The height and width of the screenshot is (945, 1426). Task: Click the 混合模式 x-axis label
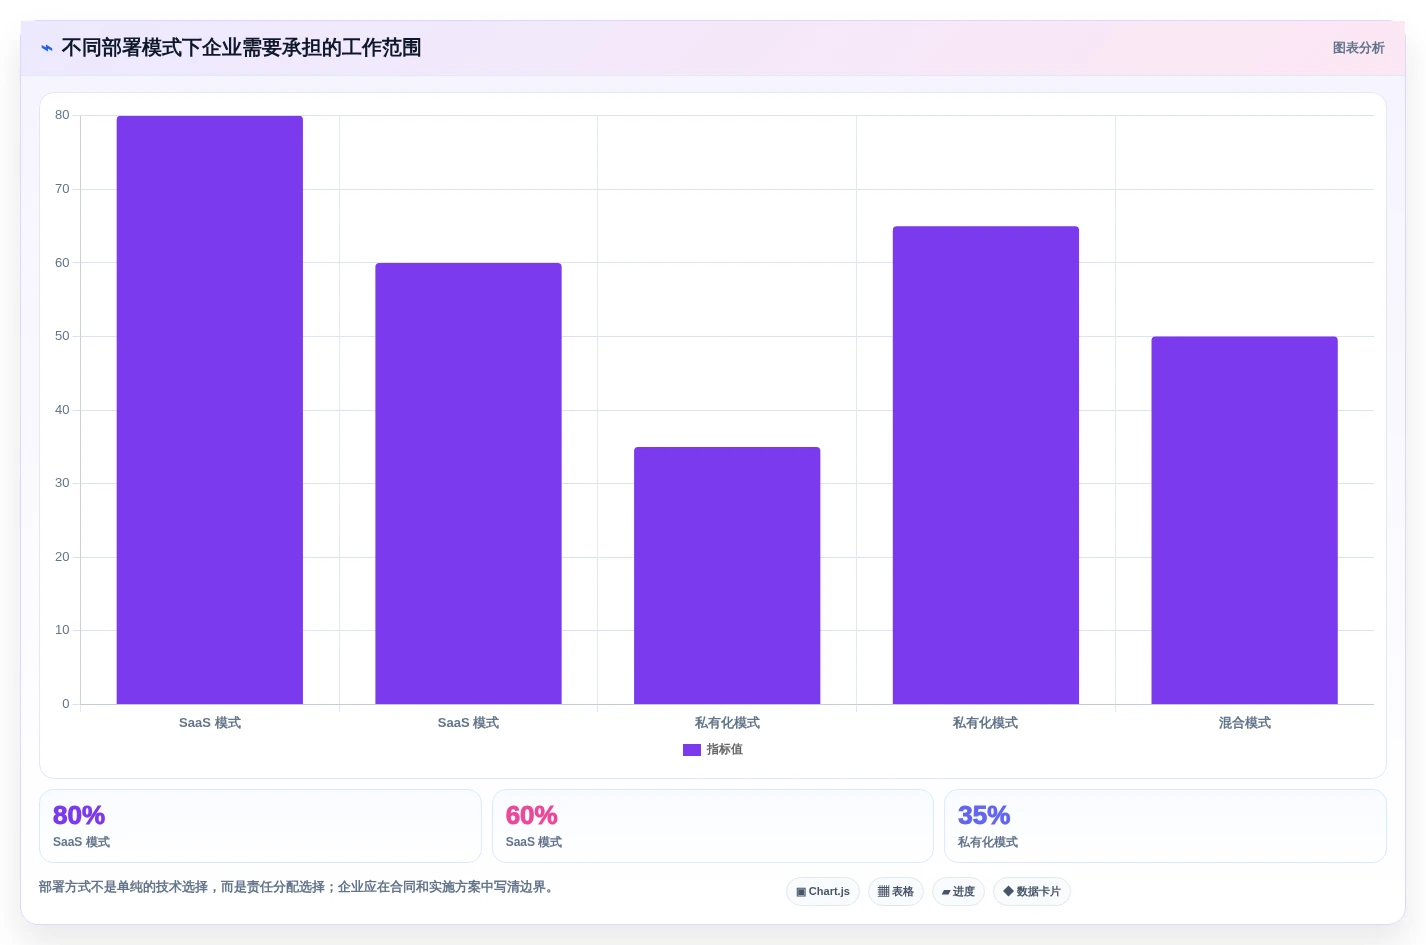(1244, 723)
